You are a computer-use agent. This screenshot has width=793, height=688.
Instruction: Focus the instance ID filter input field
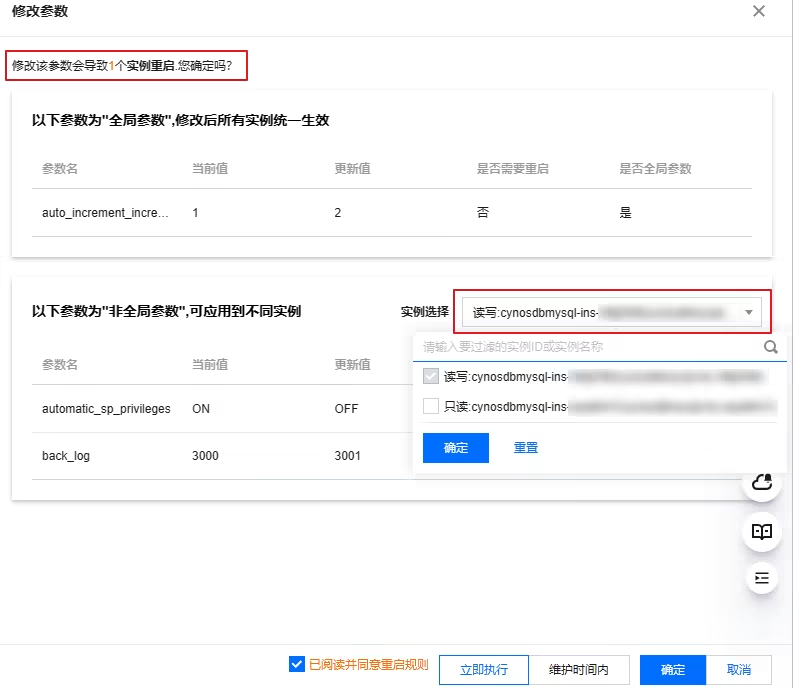click(x=590, y=347)
